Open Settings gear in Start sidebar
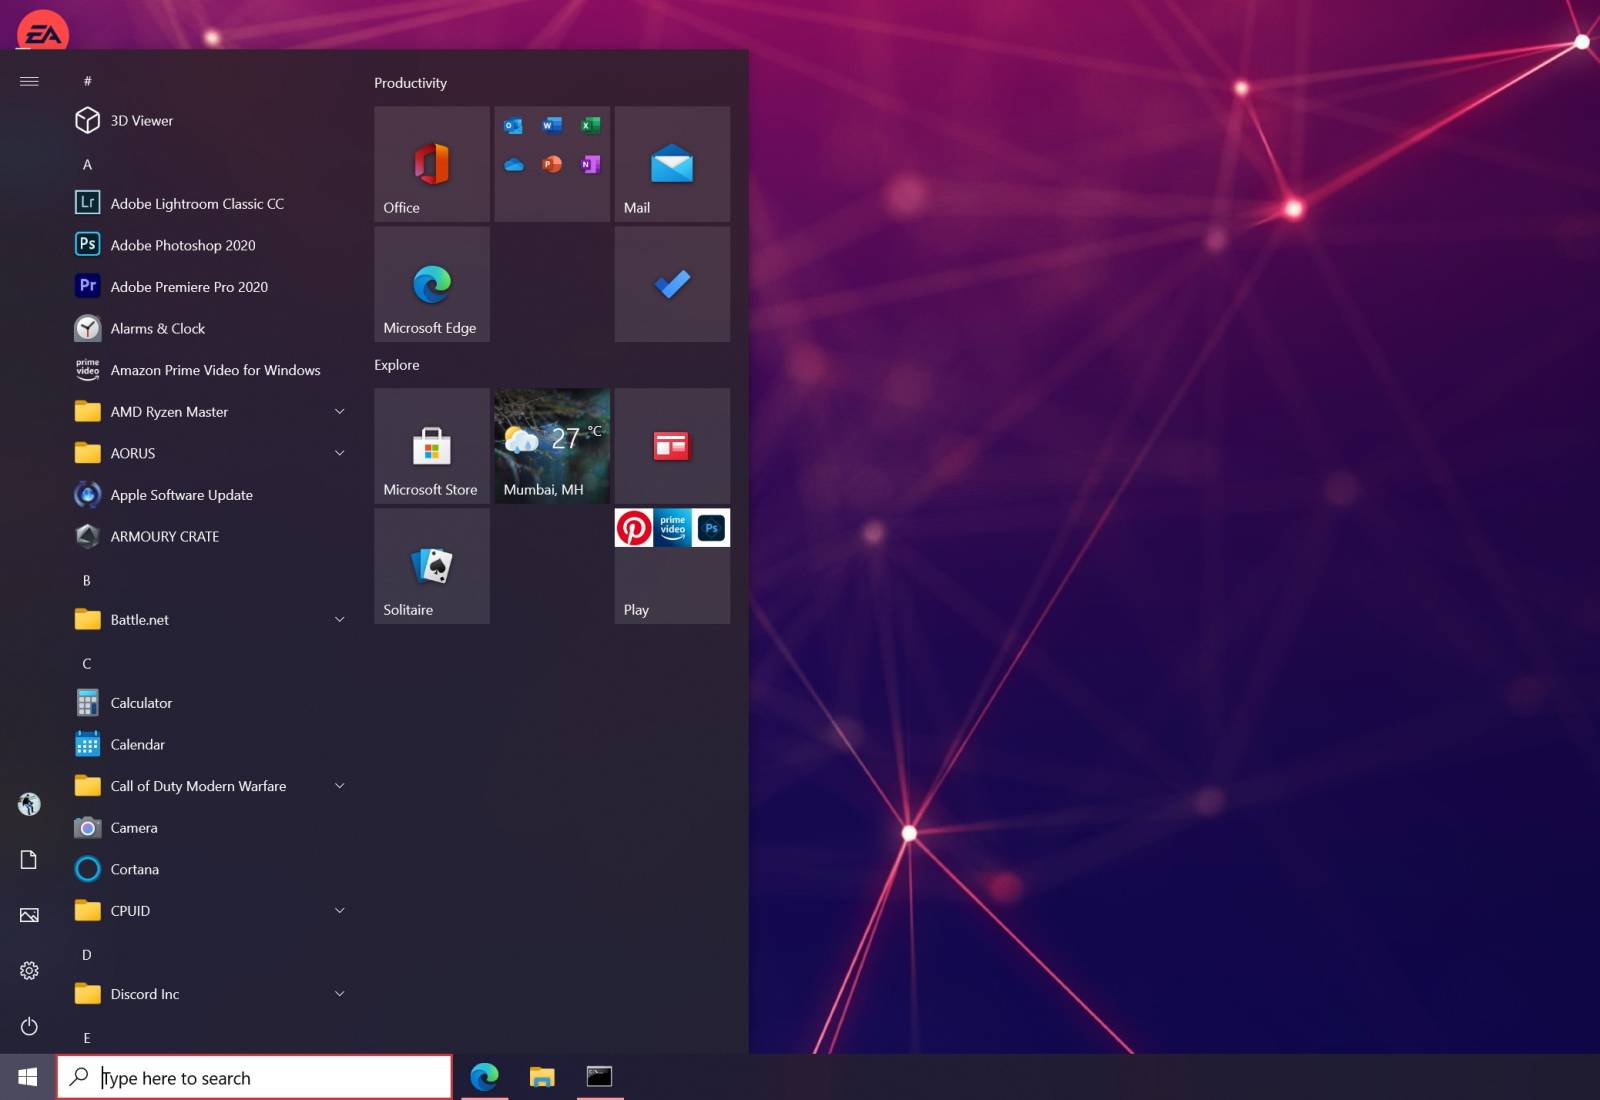Image resolution: width=1600 pixels, height=1100 pixels. pos(29,971)
